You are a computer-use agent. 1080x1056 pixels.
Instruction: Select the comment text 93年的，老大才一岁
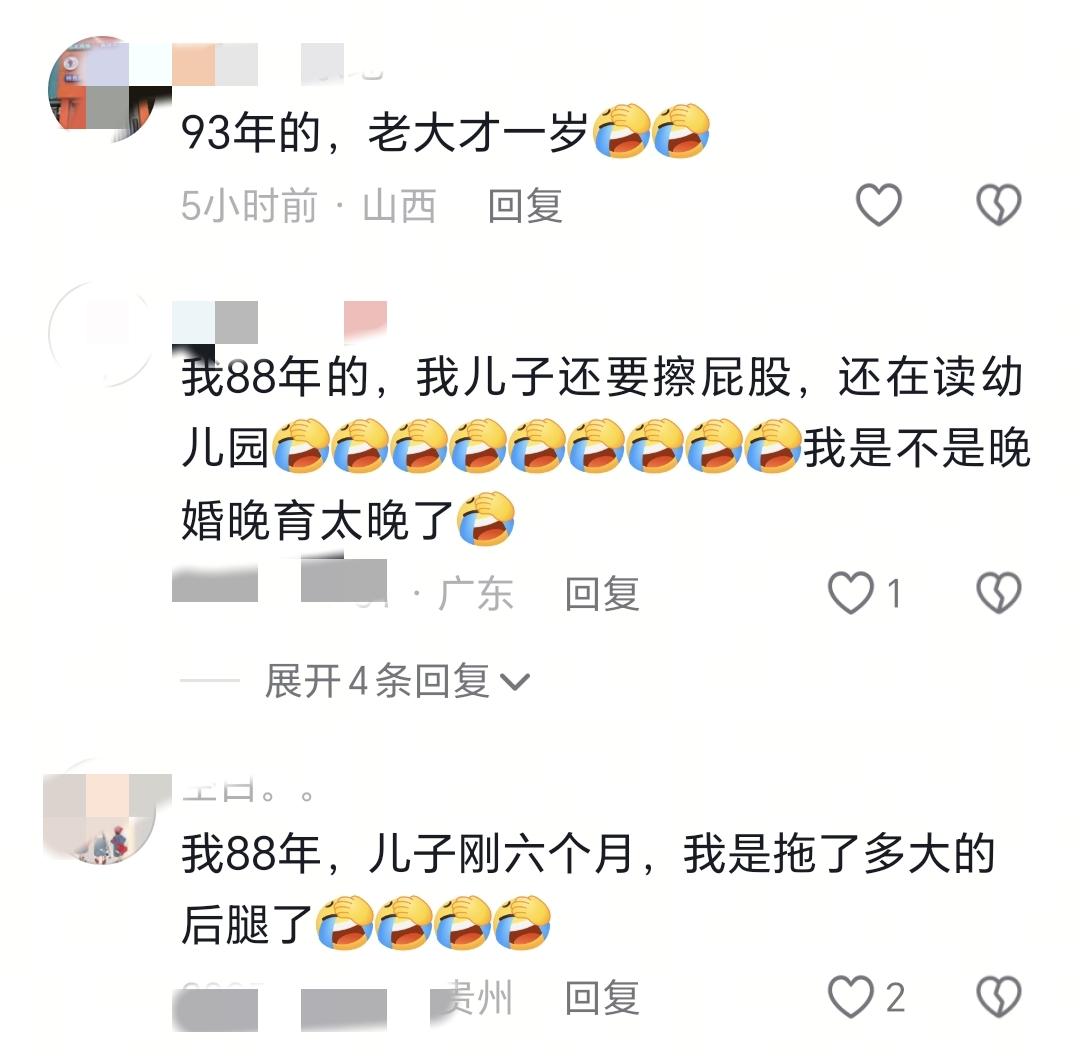coord(384,132)
